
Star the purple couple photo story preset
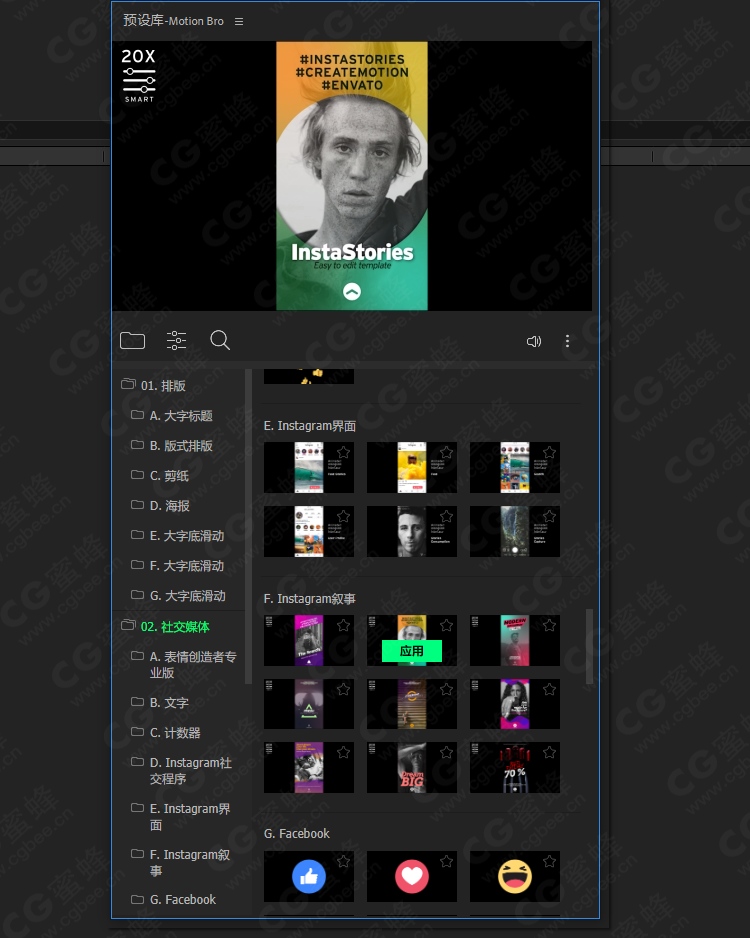[x=343, y=752]
